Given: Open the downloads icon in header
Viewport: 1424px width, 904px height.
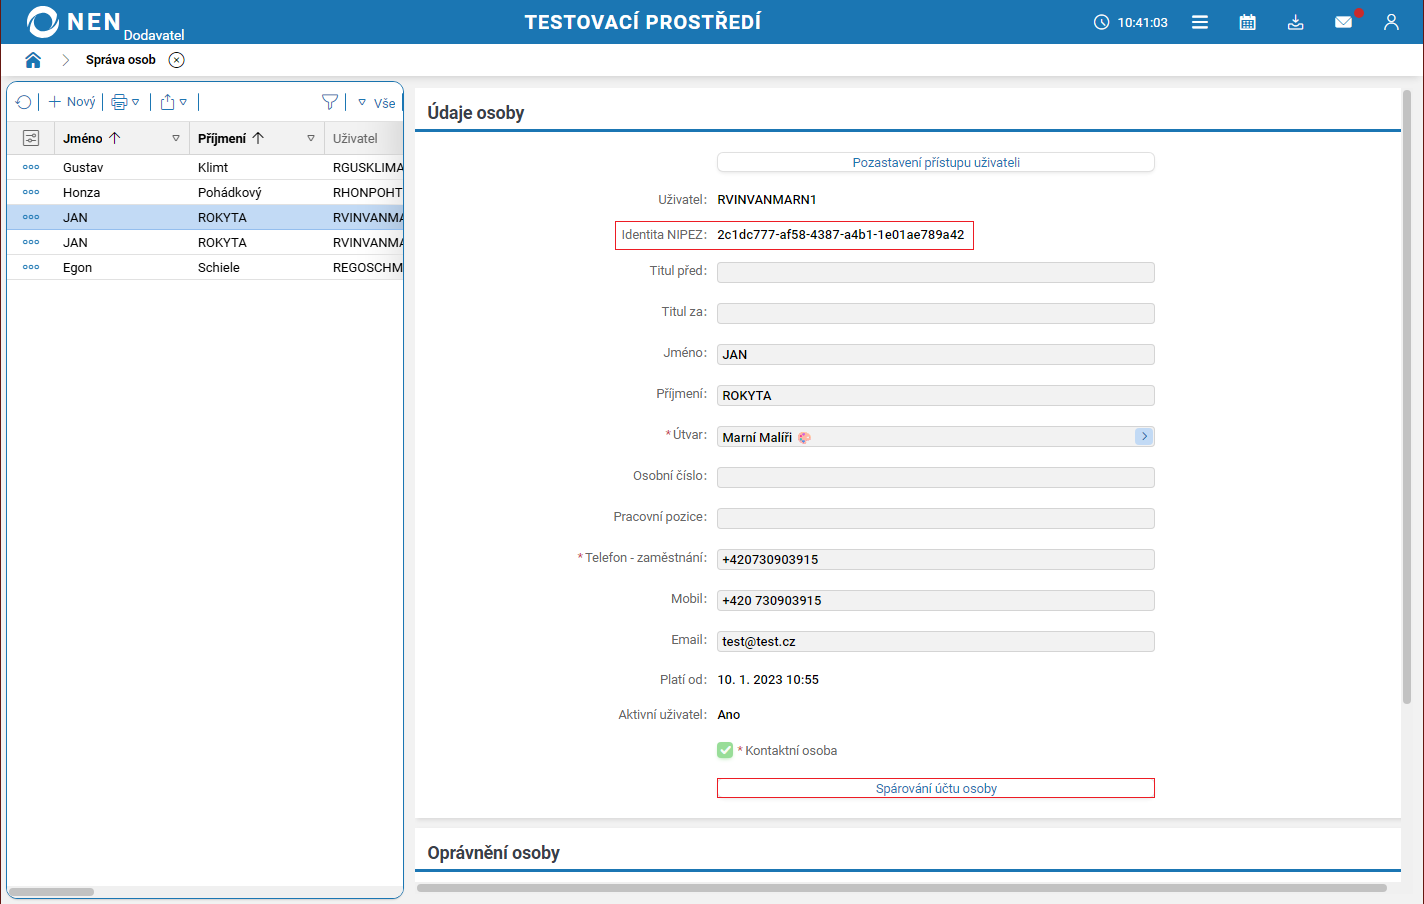Looking at the screenshot, I should point(1295,22).
